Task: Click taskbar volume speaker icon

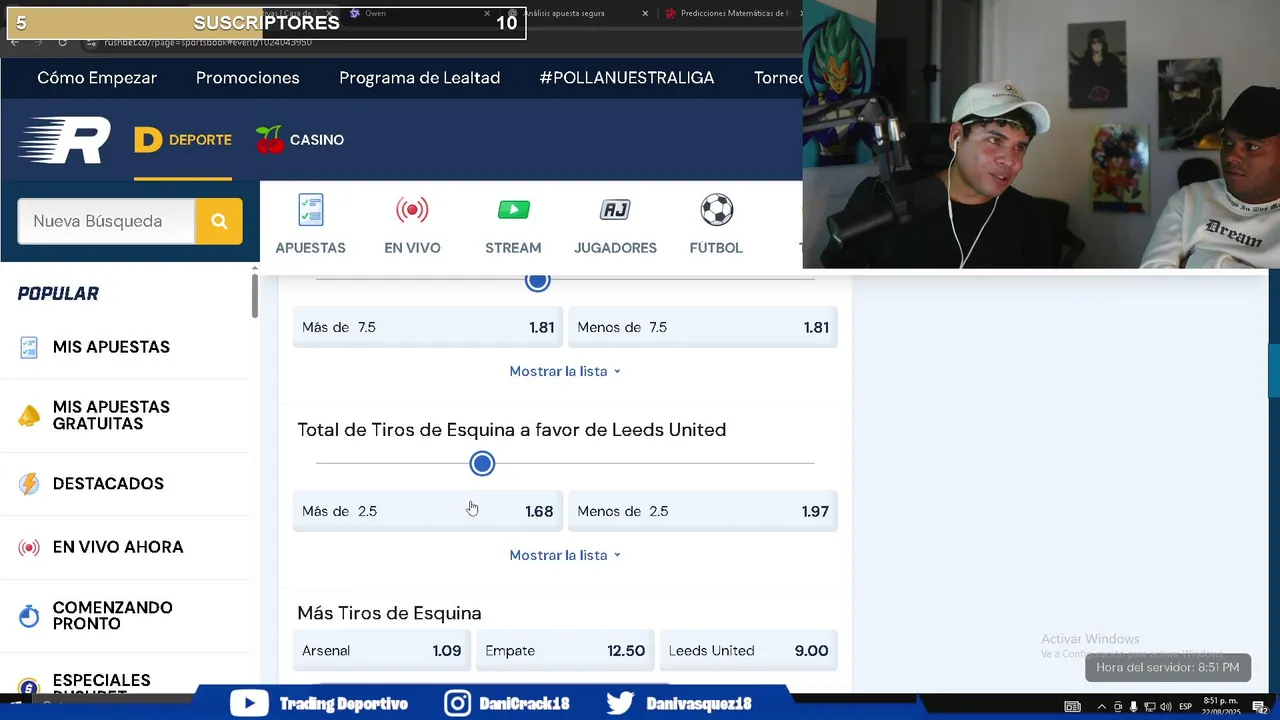Action: point(1165,707)
